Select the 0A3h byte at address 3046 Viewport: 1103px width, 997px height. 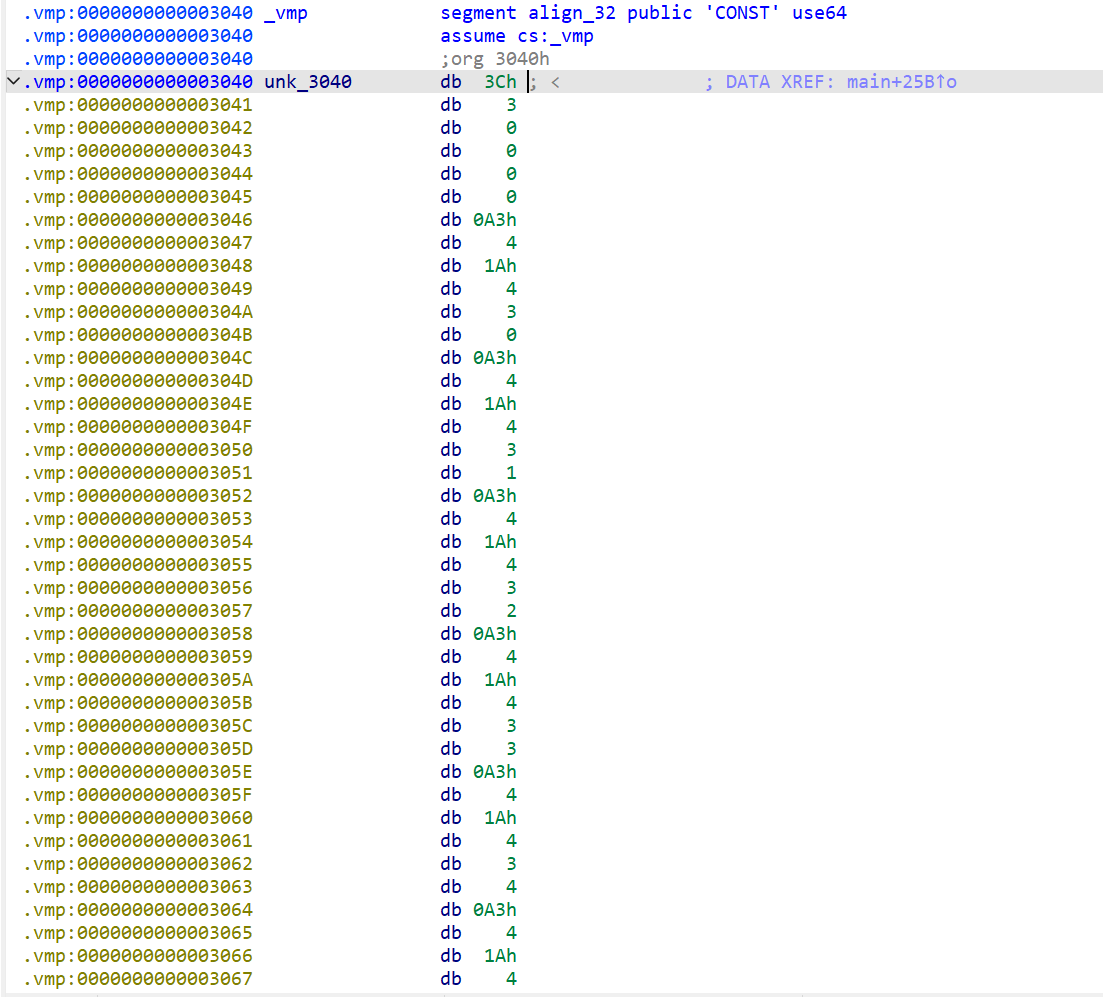pyautogui.click(x=495, y=220)
